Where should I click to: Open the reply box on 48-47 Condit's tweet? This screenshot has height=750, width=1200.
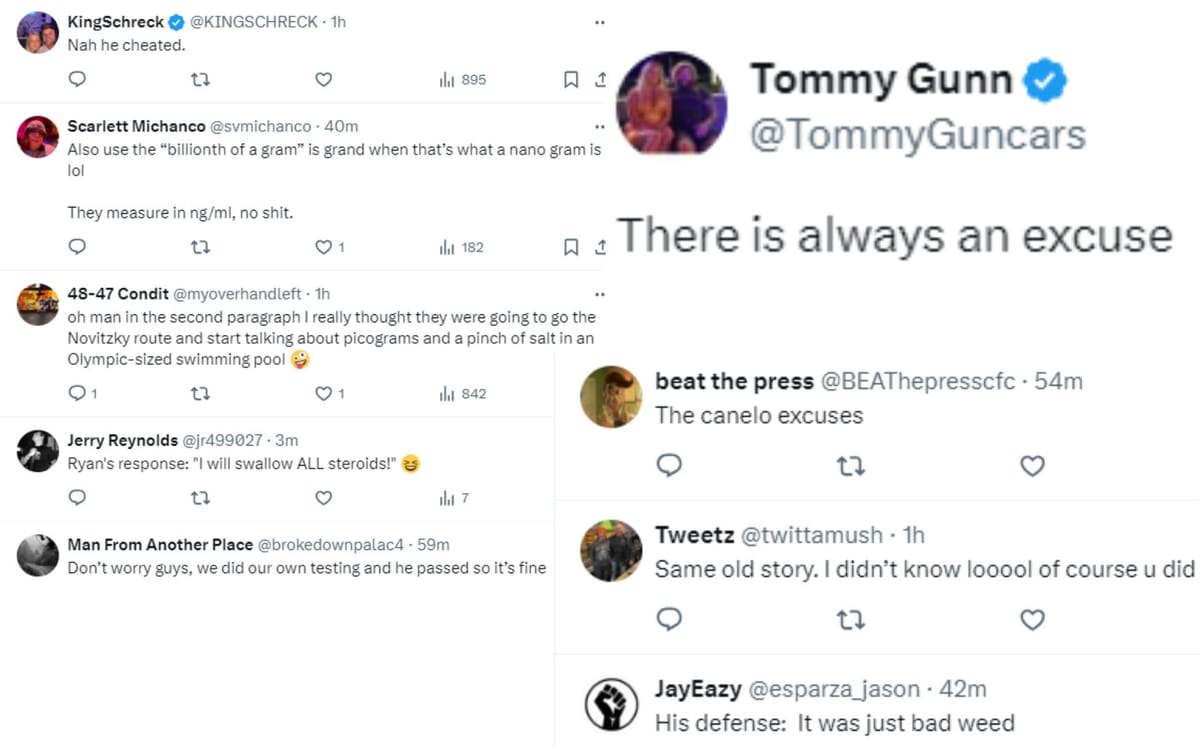click(77, 393)
